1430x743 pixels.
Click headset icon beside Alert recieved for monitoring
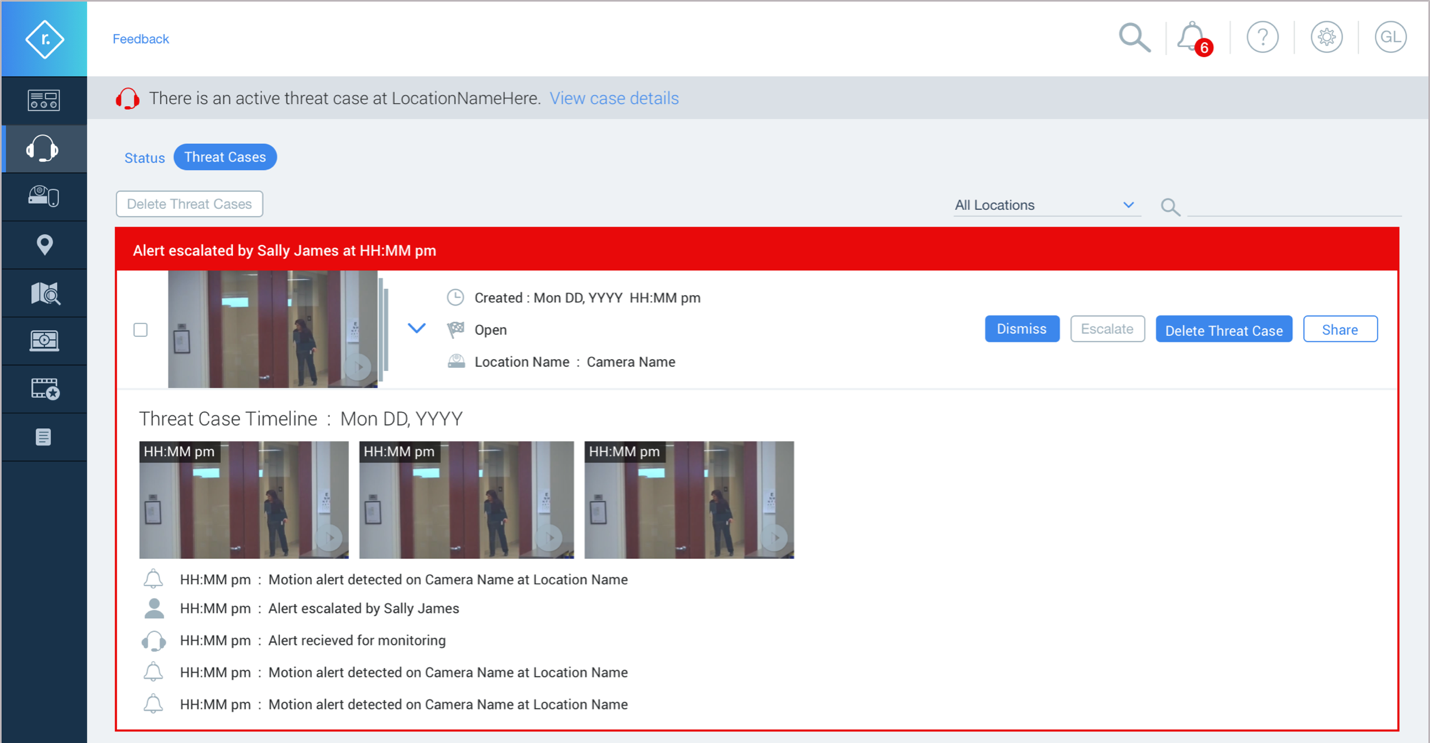click(153, 640)
